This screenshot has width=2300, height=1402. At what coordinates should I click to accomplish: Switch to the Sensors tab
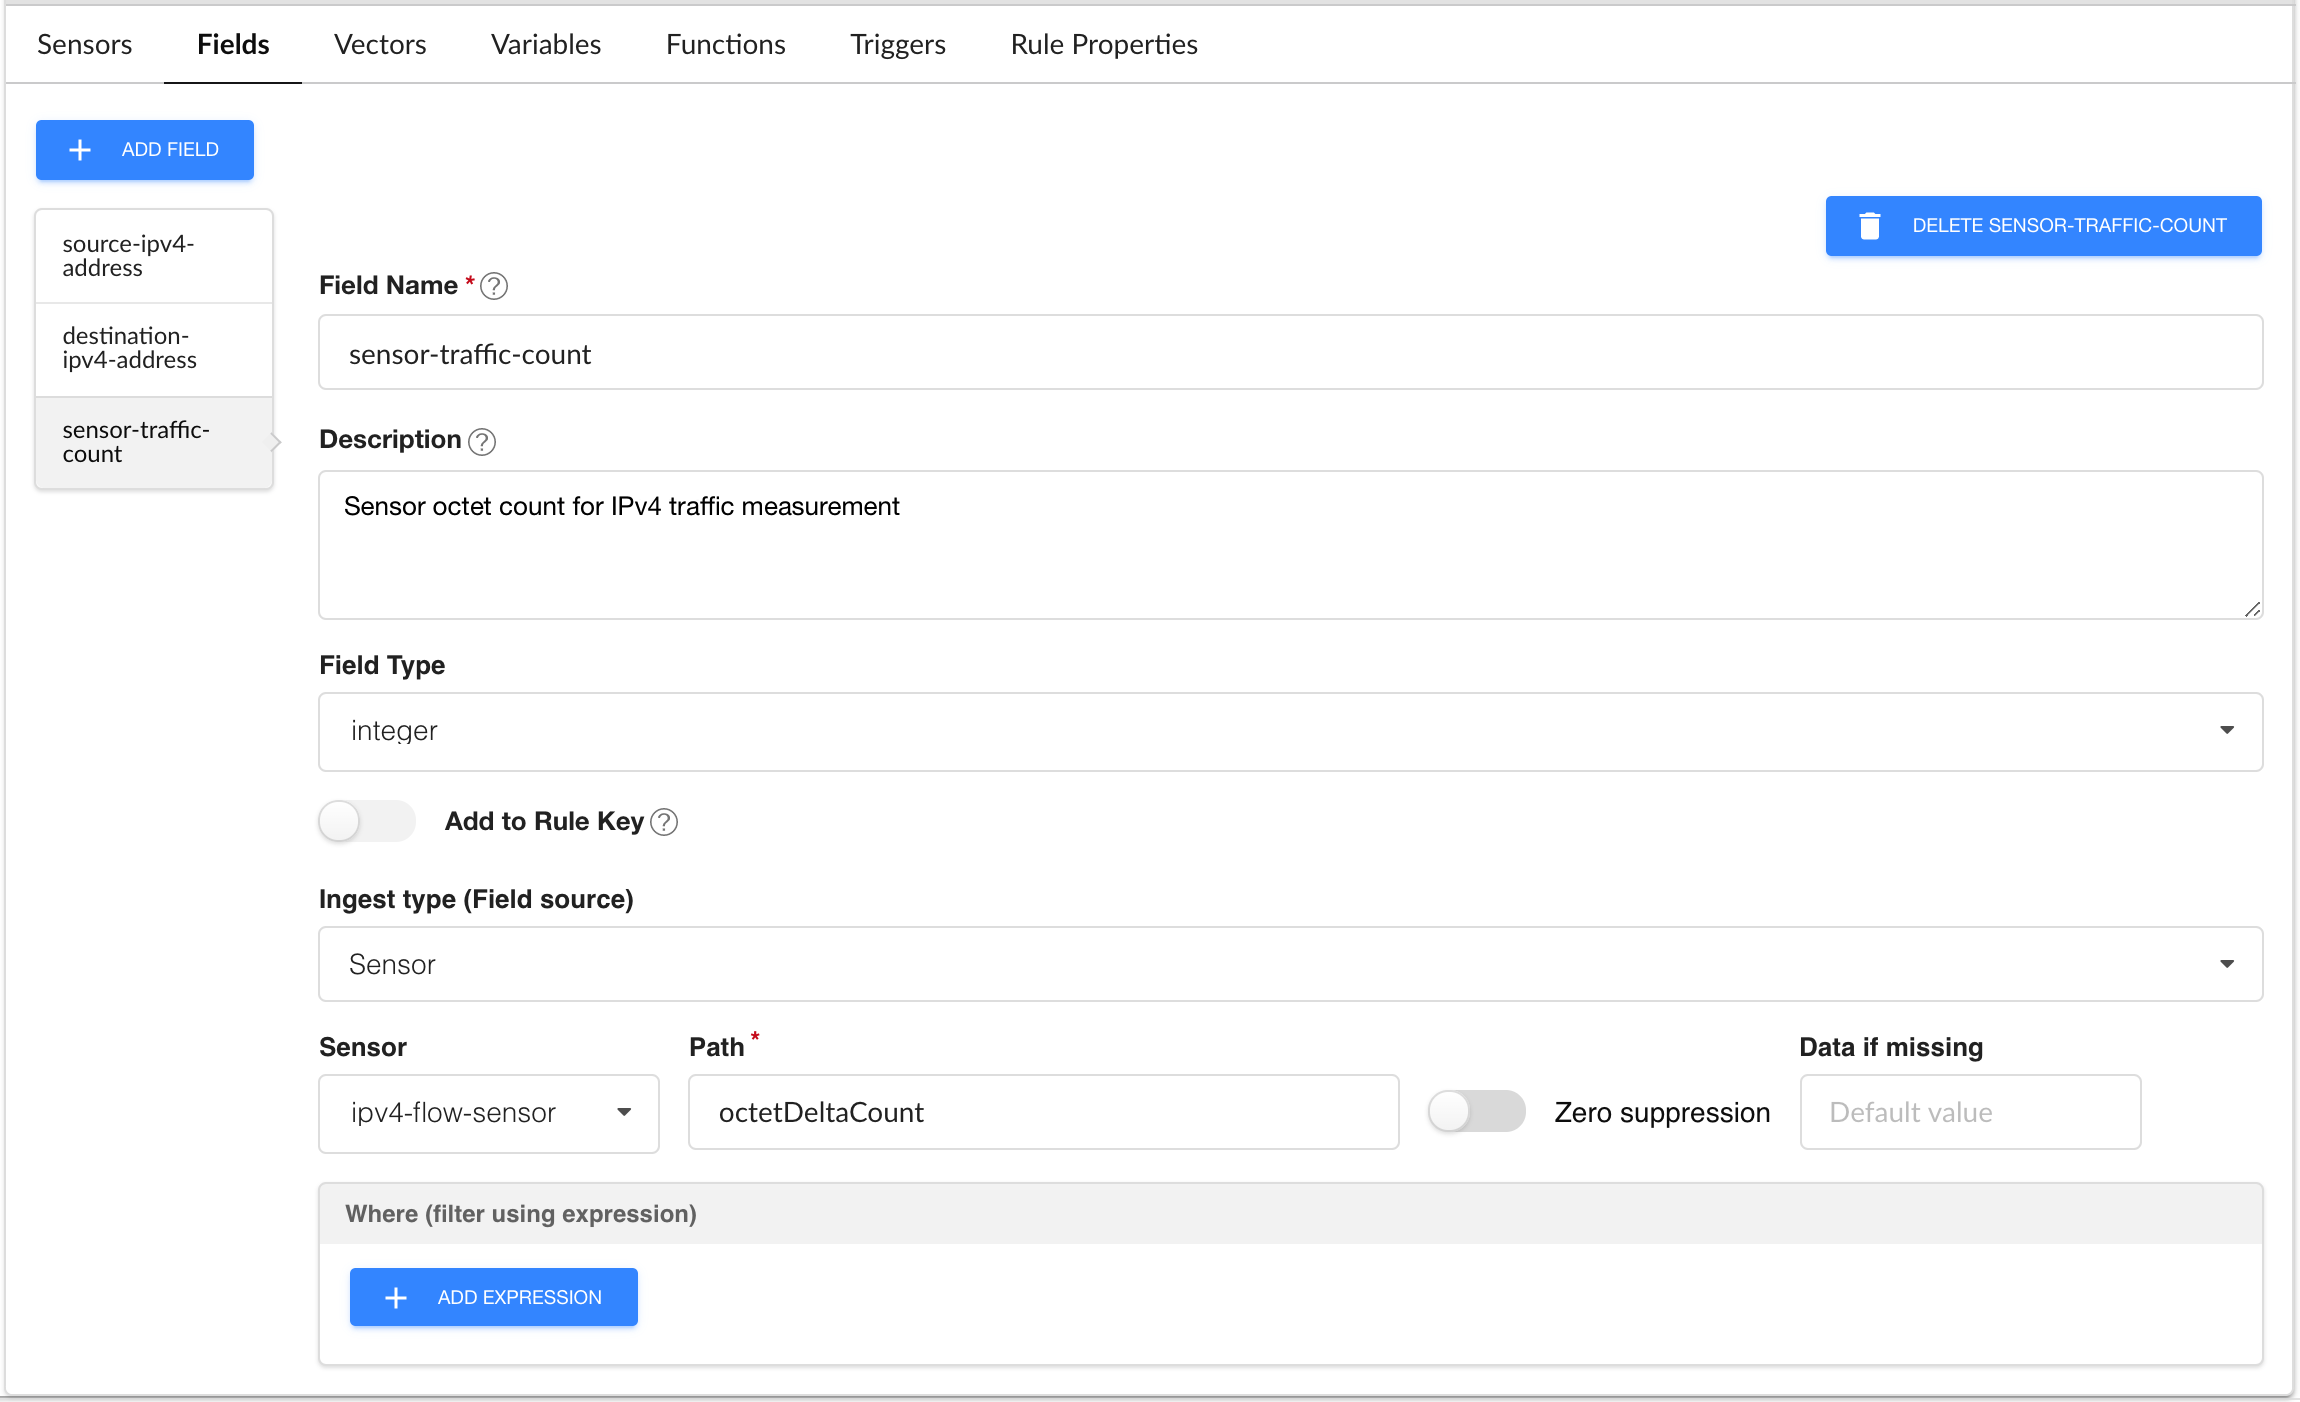pos(84,45)
